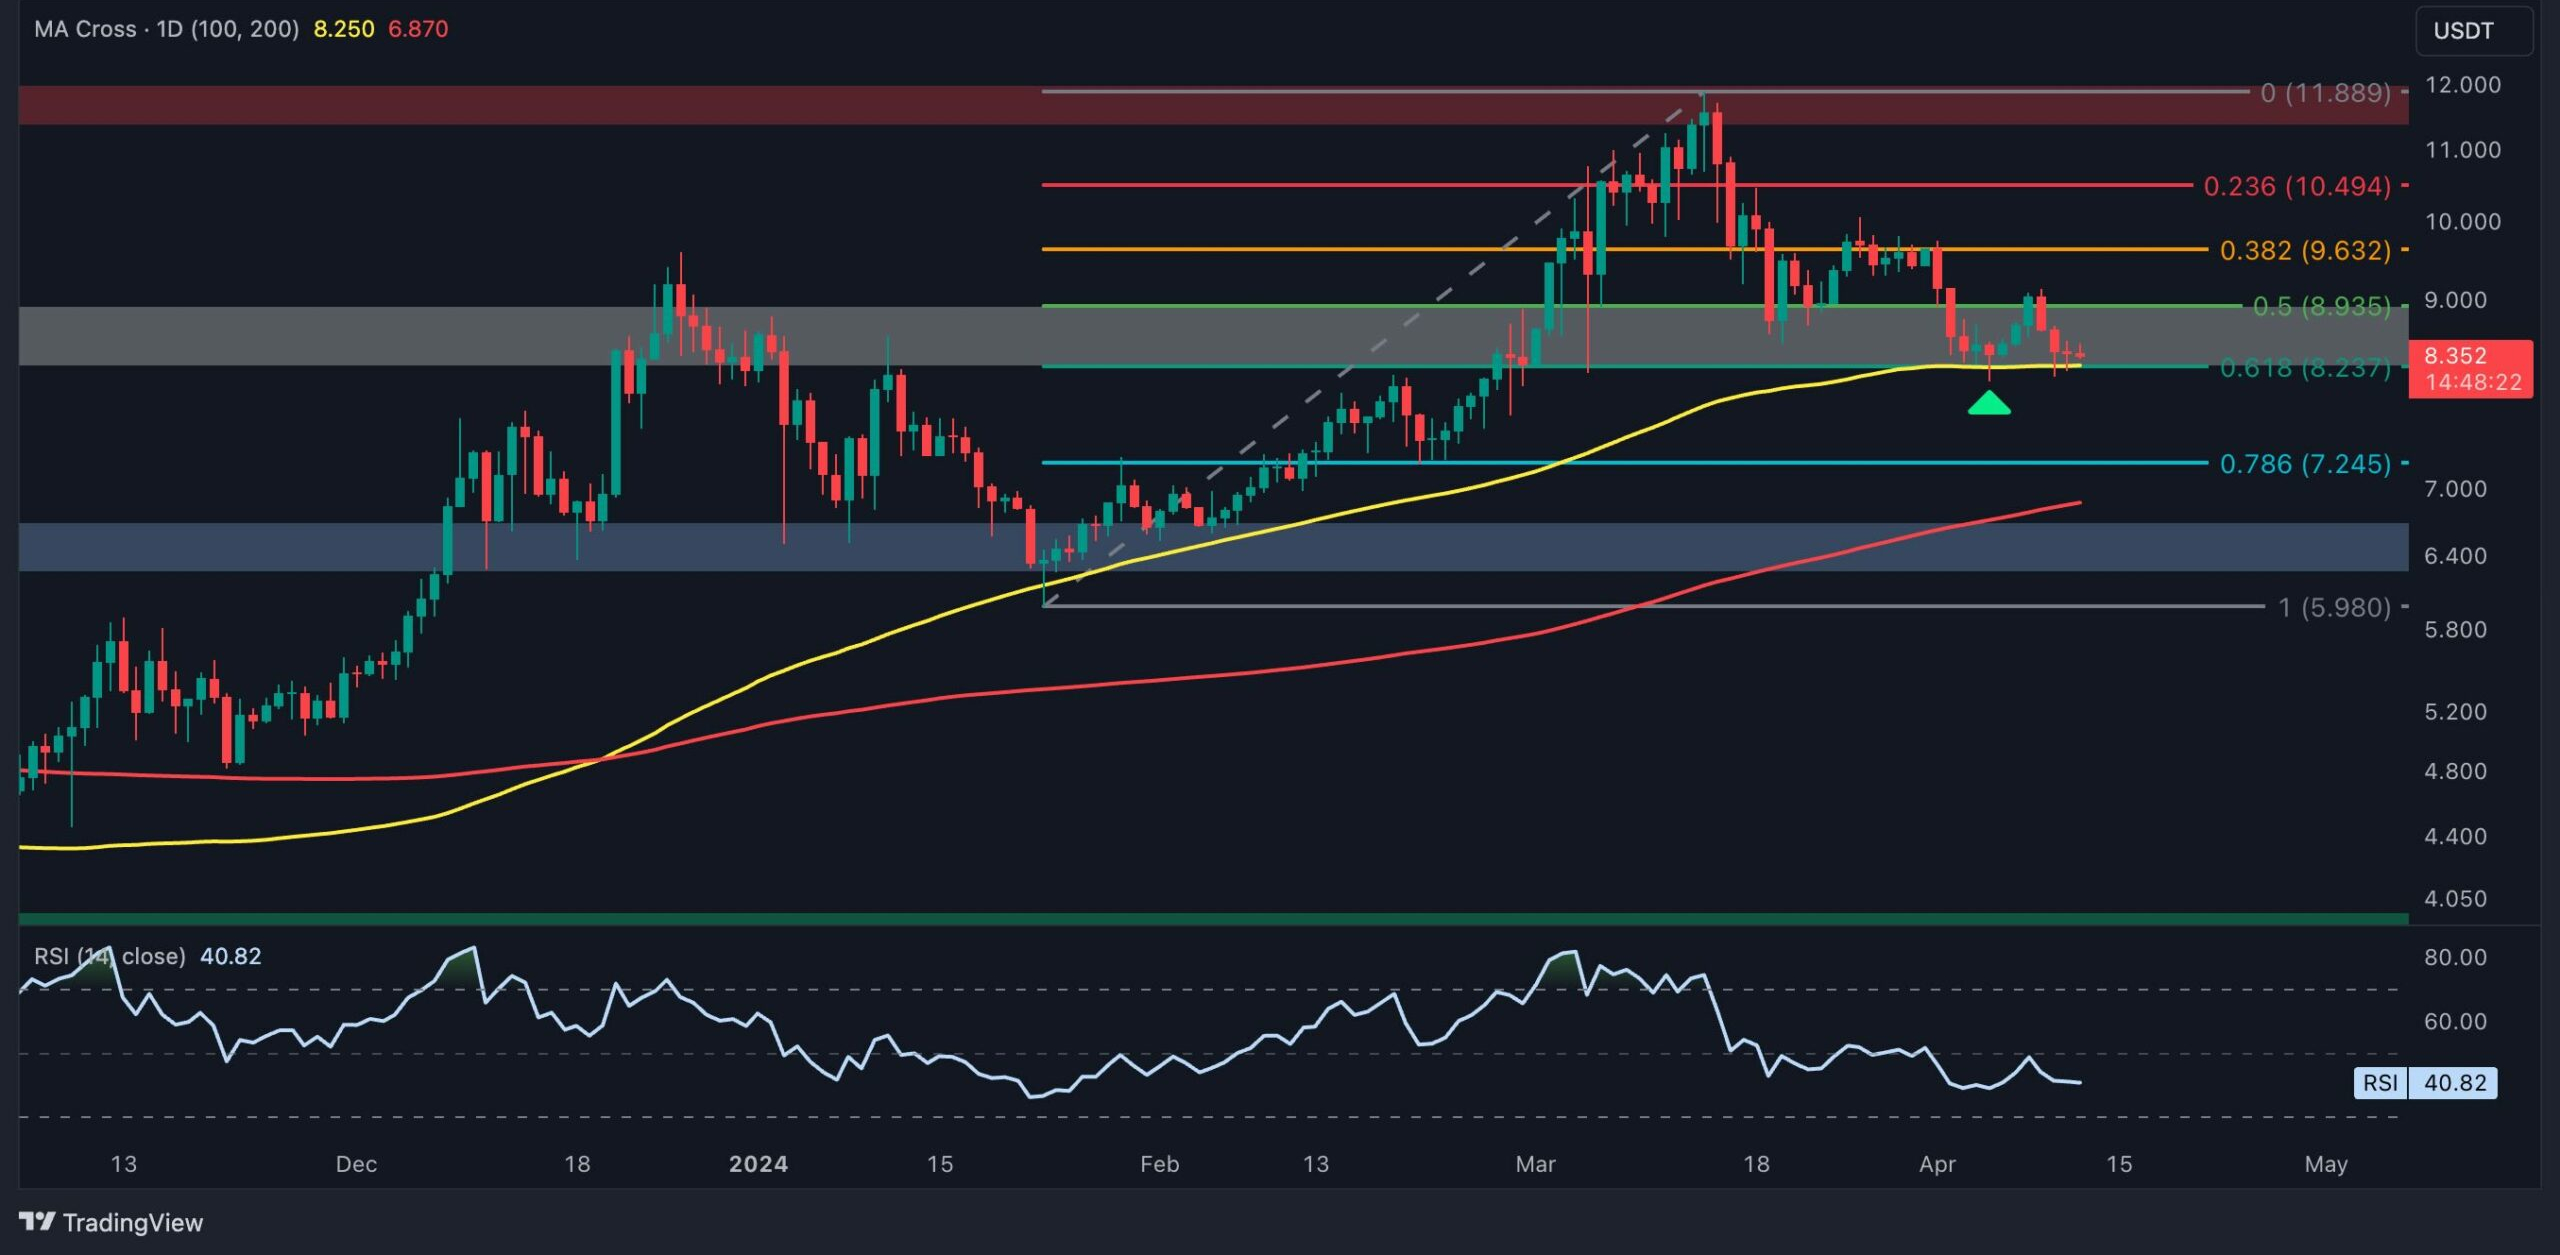2560x1255 pixels.
Task: Select the MA Cross 8.250 yellow value
Action: pyautogui.click(x=344, y=29)
